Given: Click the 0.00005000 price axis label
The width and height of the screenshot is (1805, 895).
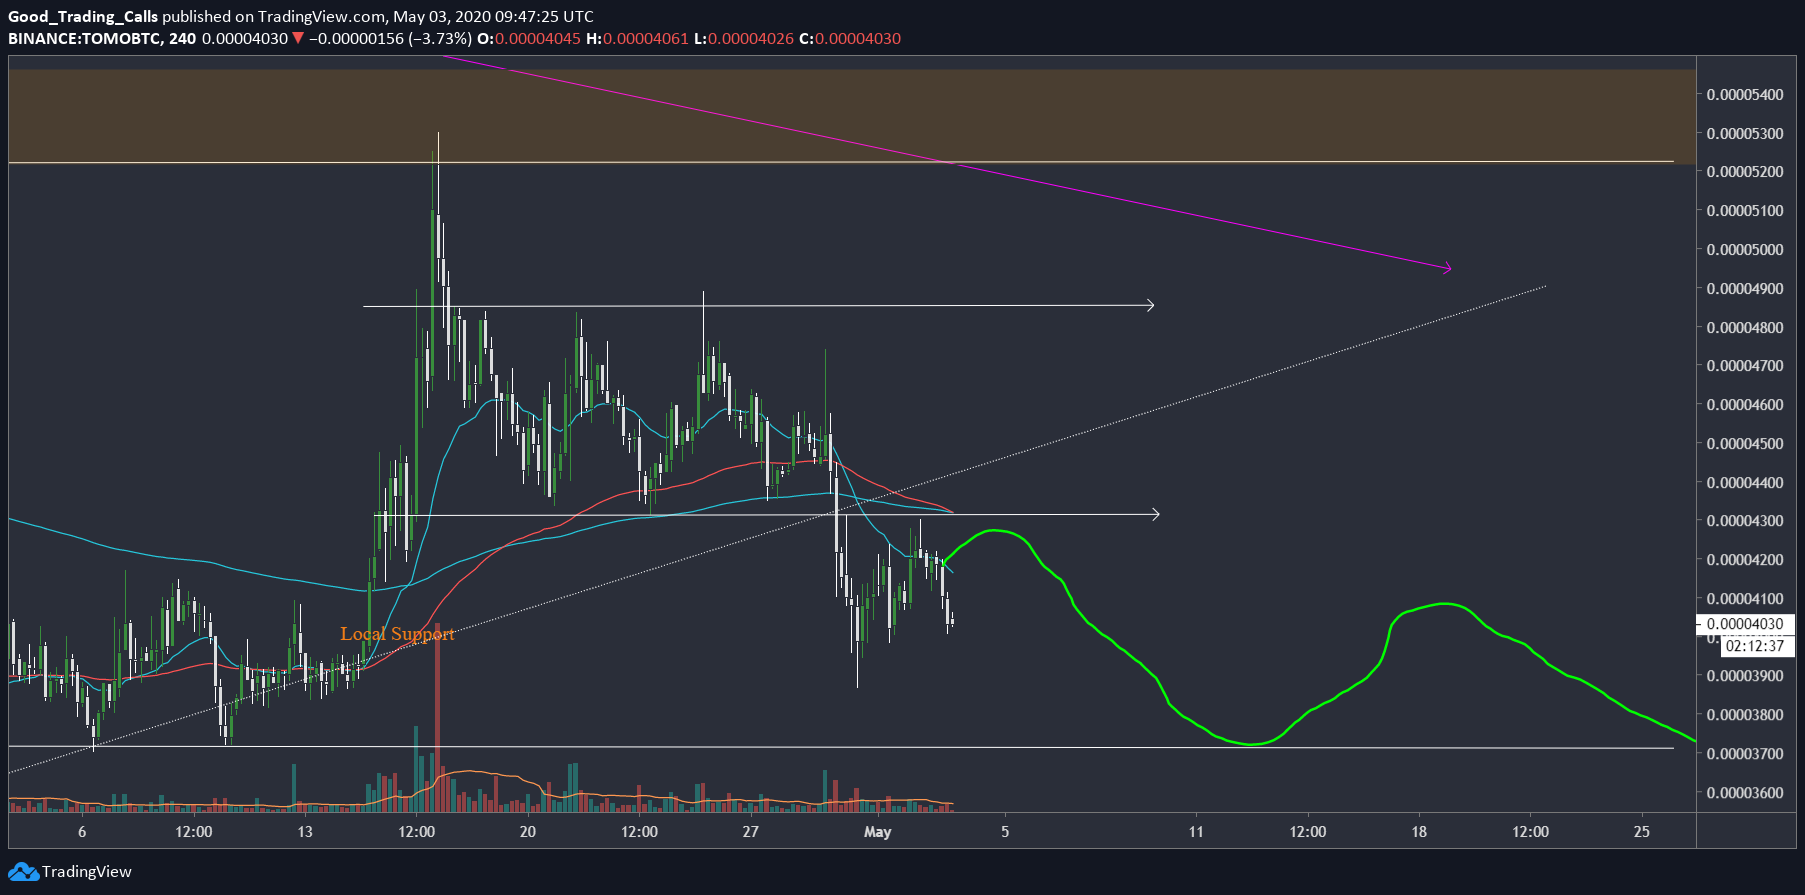Looking at the screenshot, I should coord(1745,250).
